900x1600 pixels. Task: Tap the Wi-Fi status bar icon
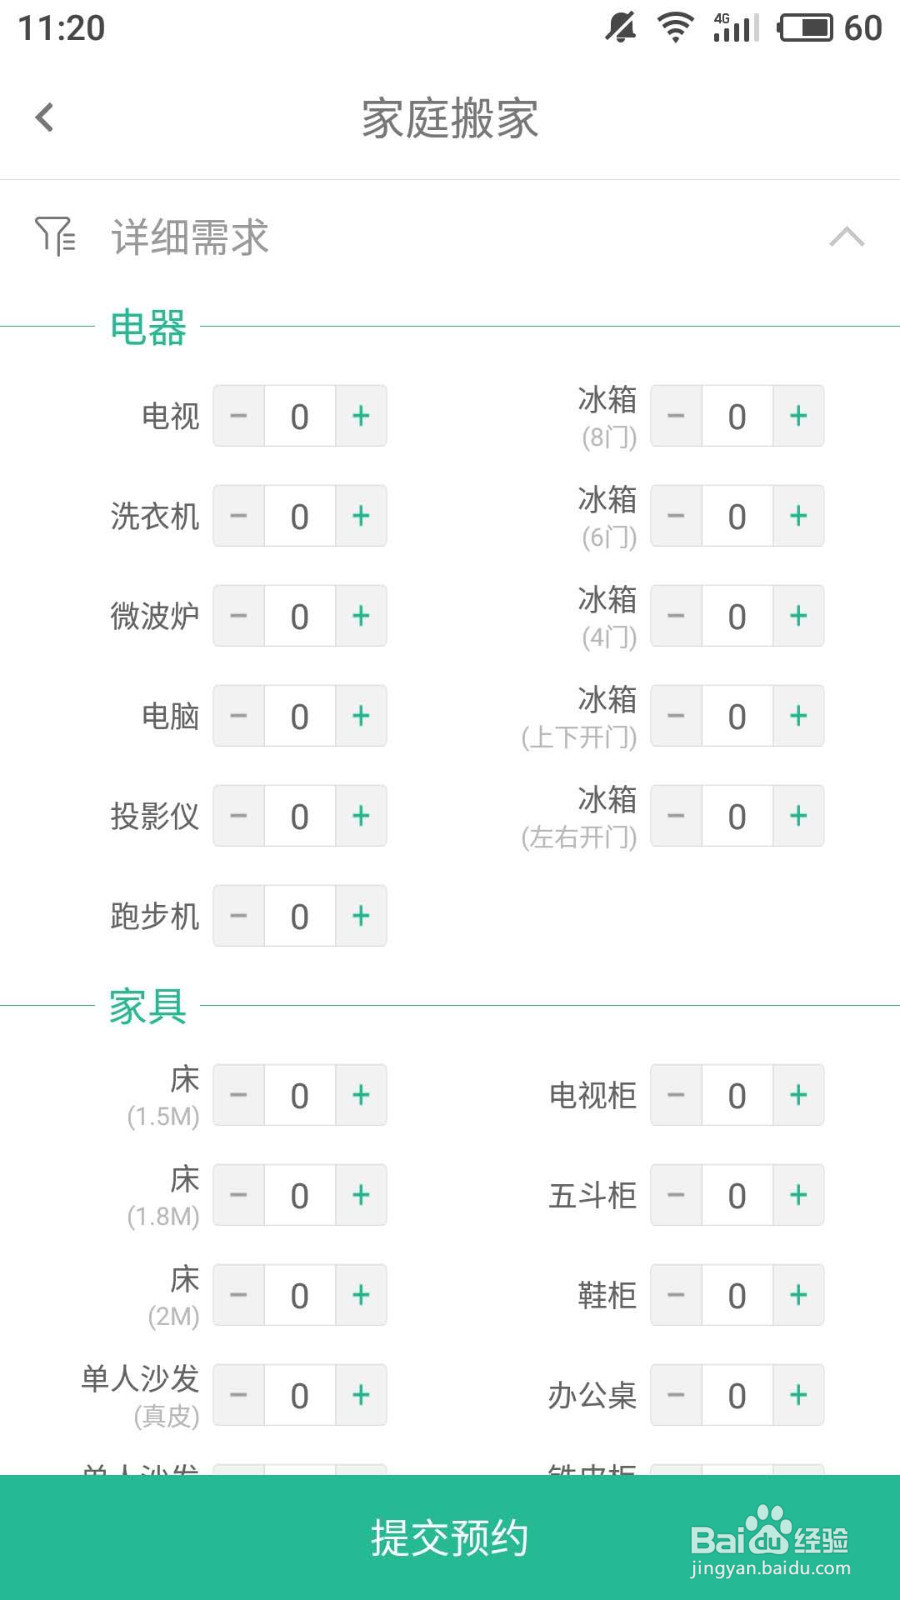click(675, 27)
